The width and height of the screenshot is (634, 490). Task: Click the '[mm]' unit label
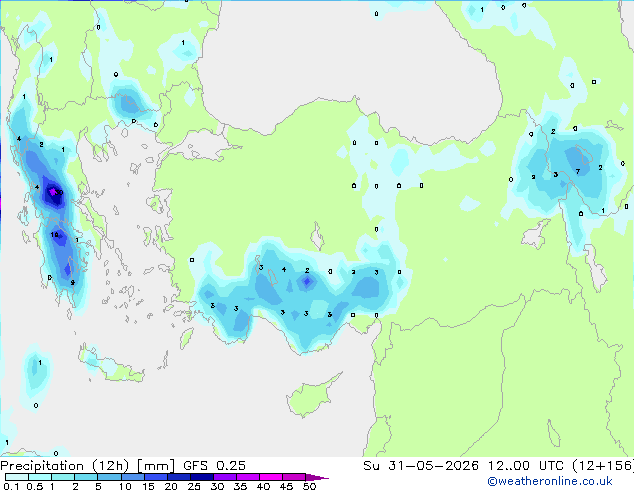[x=156, y=466]
